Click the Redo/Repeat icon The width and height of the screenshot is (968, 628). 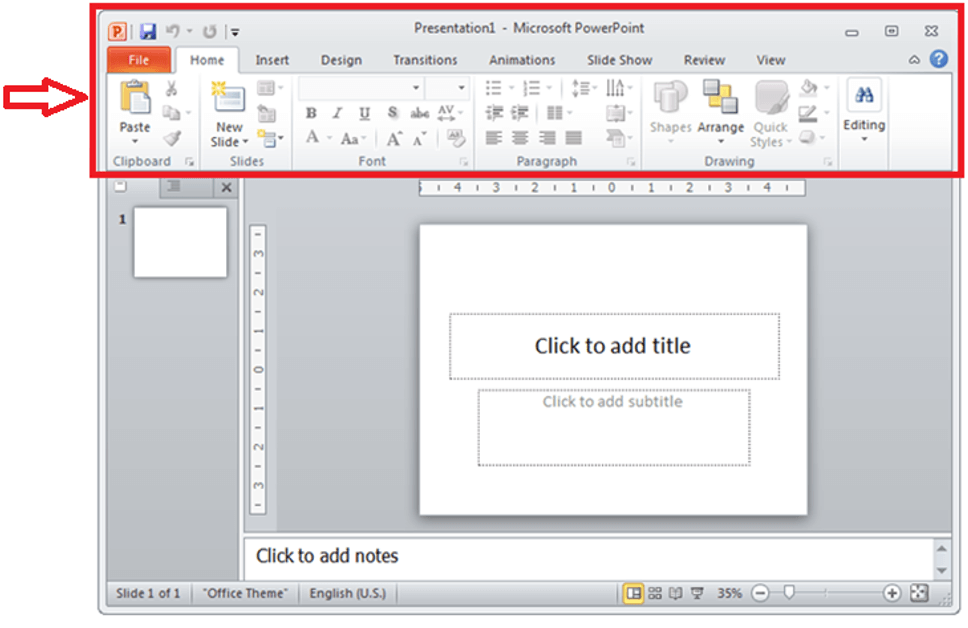(210, 31)
